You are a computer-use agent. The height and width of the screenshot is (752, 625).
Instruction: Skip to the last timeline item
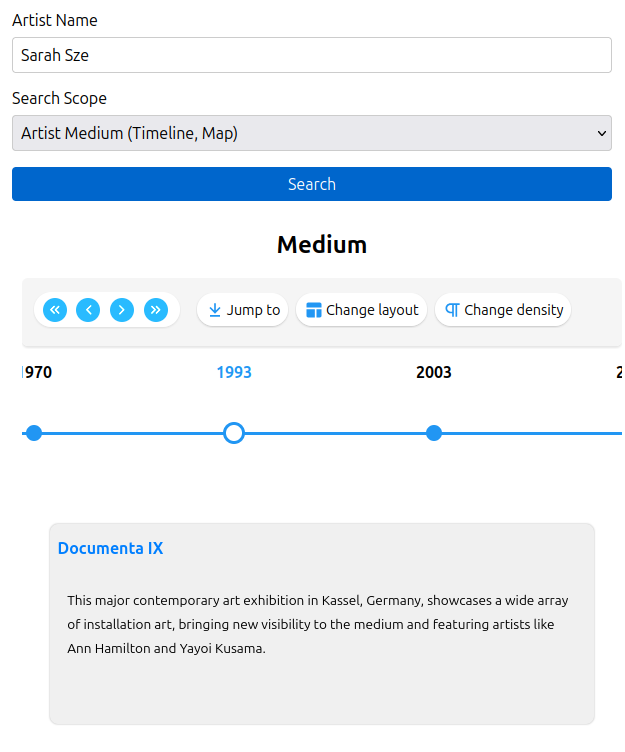[x=155, y=310]
